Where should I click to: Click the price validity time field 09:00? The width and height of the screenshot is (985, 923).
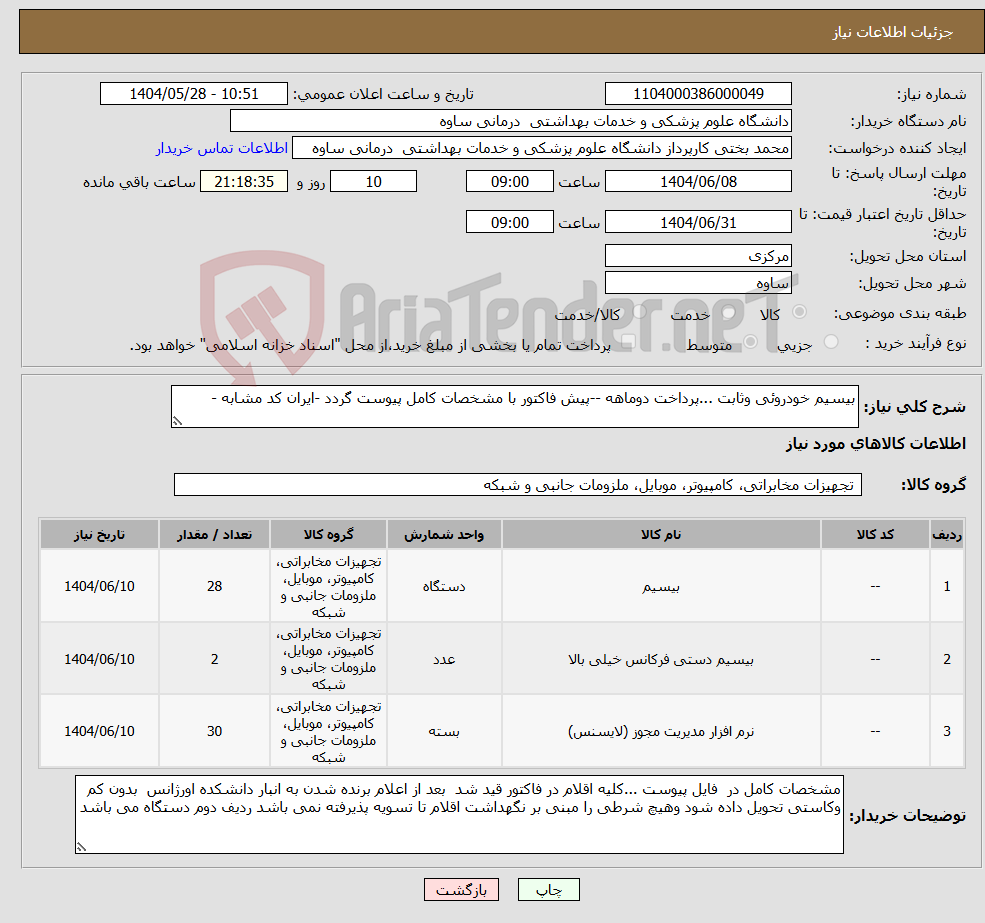coord(509,222)
